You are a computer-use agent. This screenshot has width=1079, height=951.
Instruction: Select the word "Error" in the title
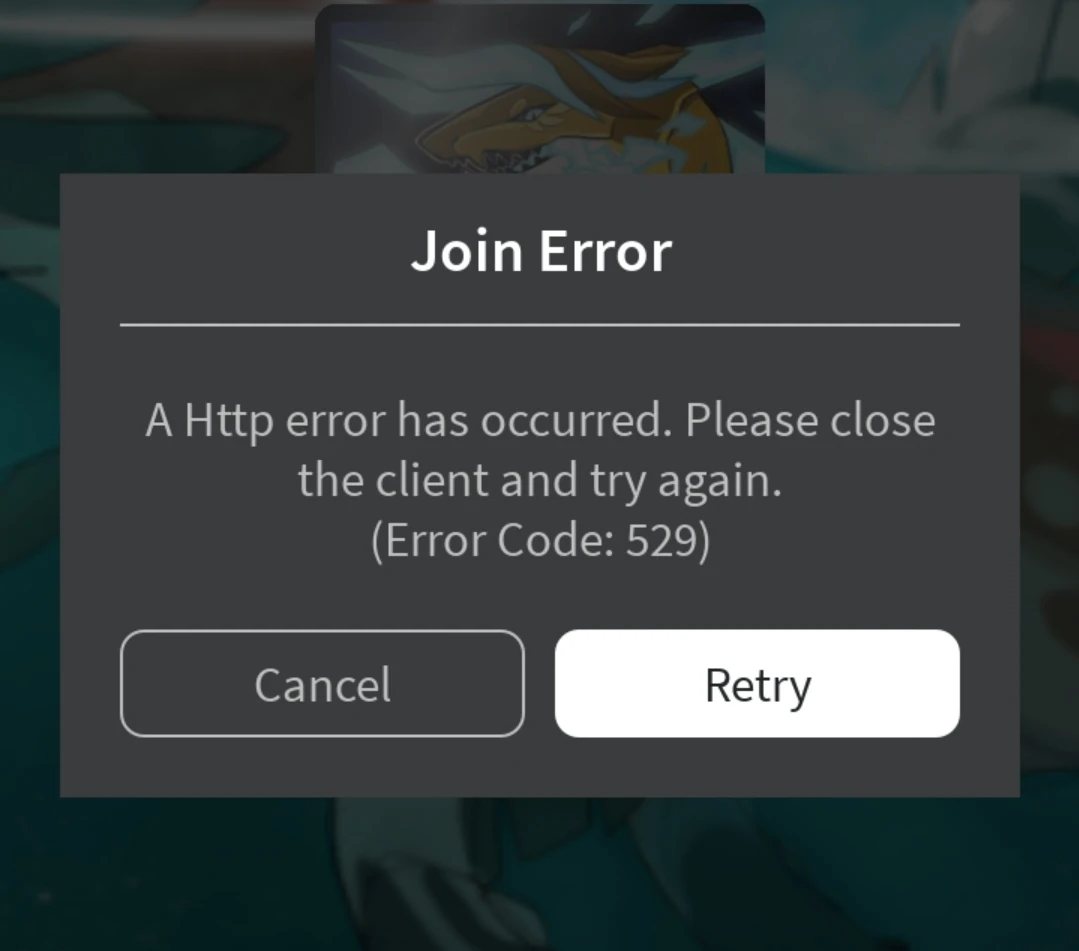point(606,251)
